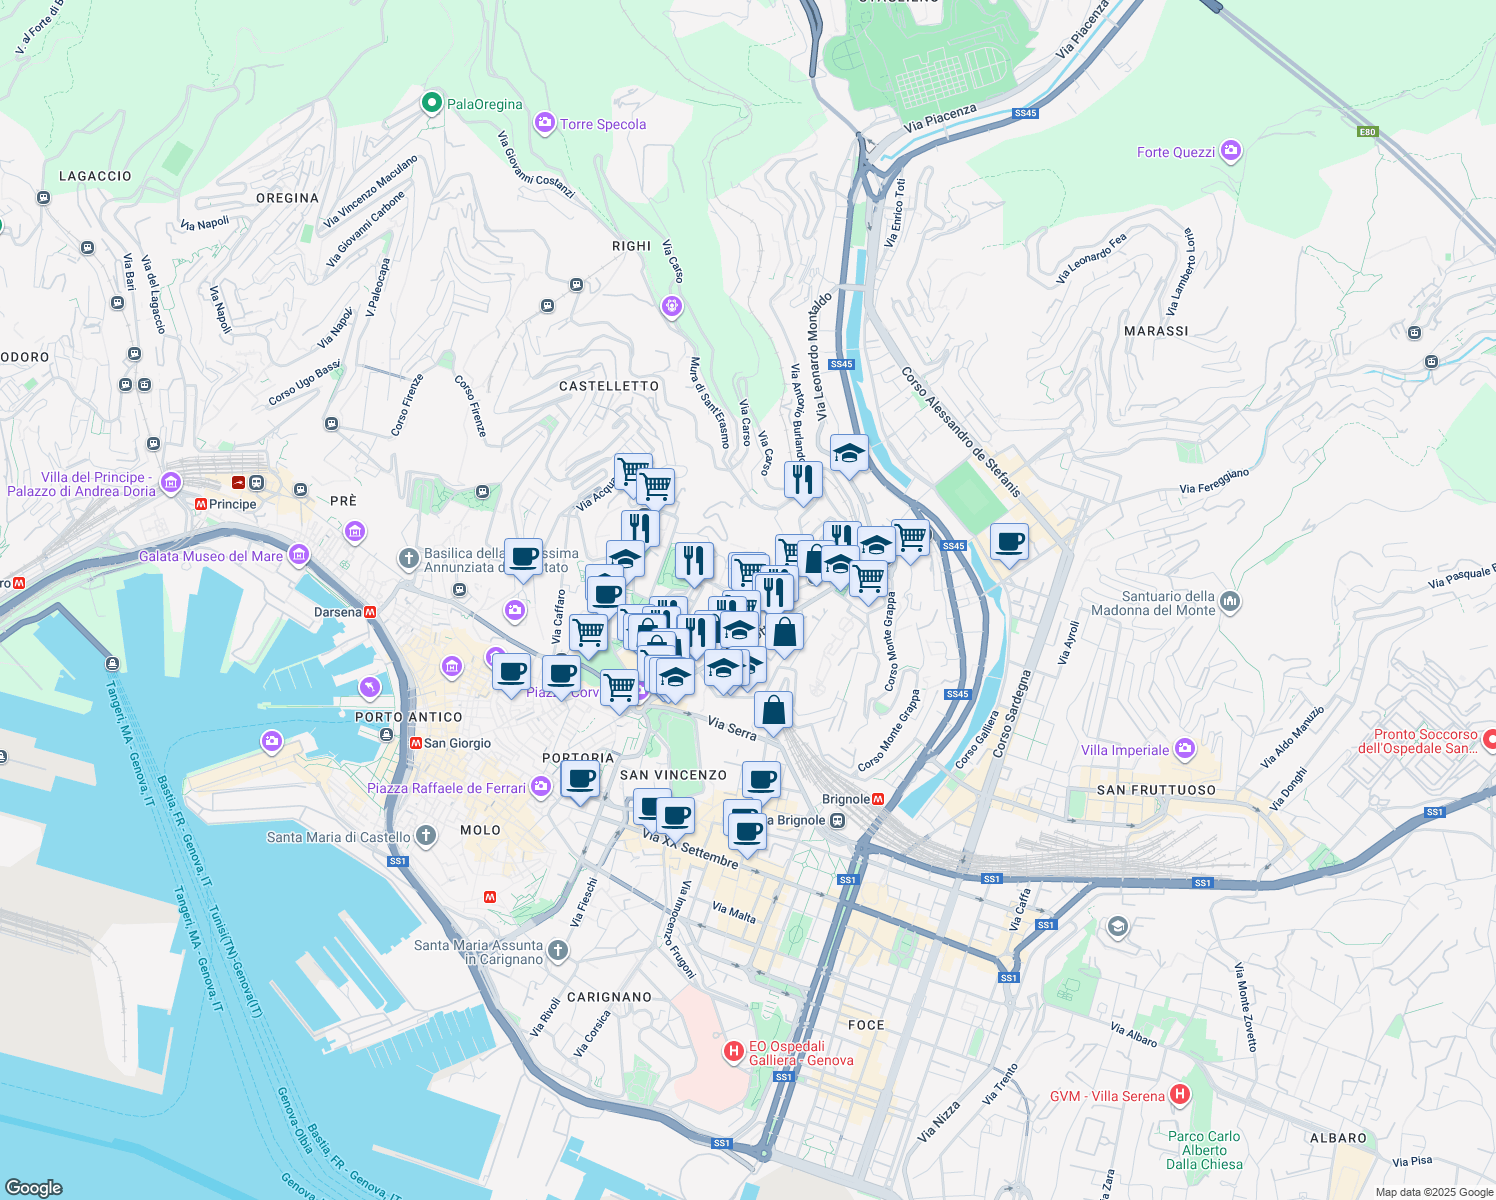Click the Villa del Principe museum marker
Image resolution: width=1496 pixels, height=1200 pixels.
click(170, 484)
